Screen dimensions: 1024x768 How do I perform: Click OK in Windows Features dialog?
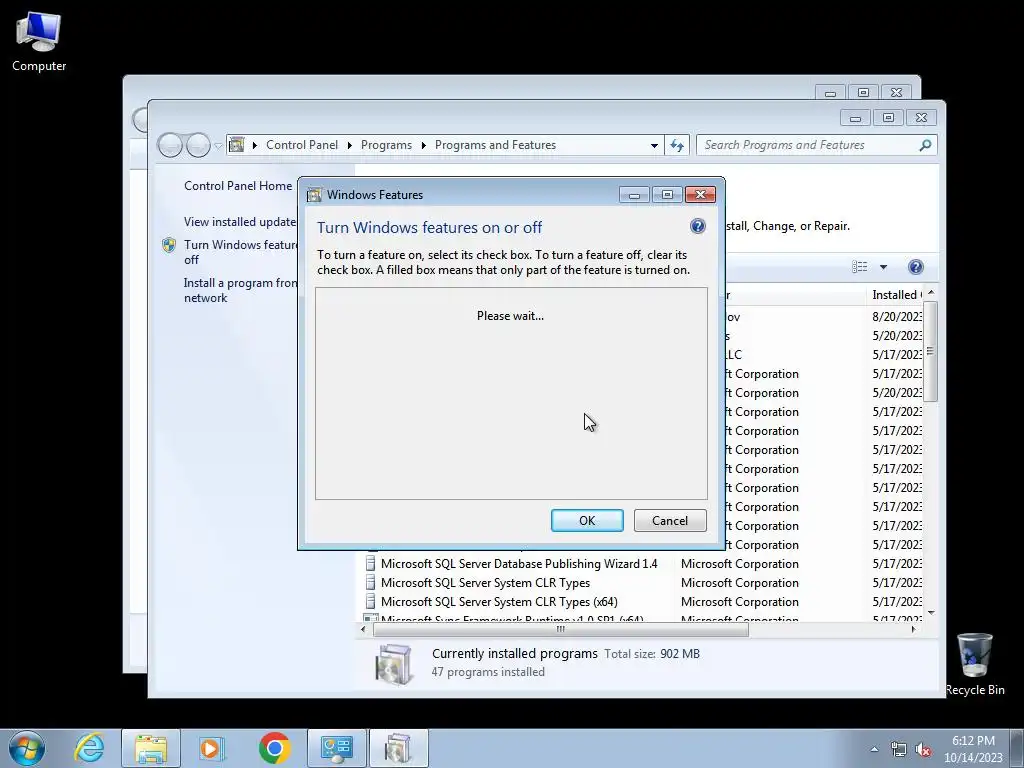587,520
